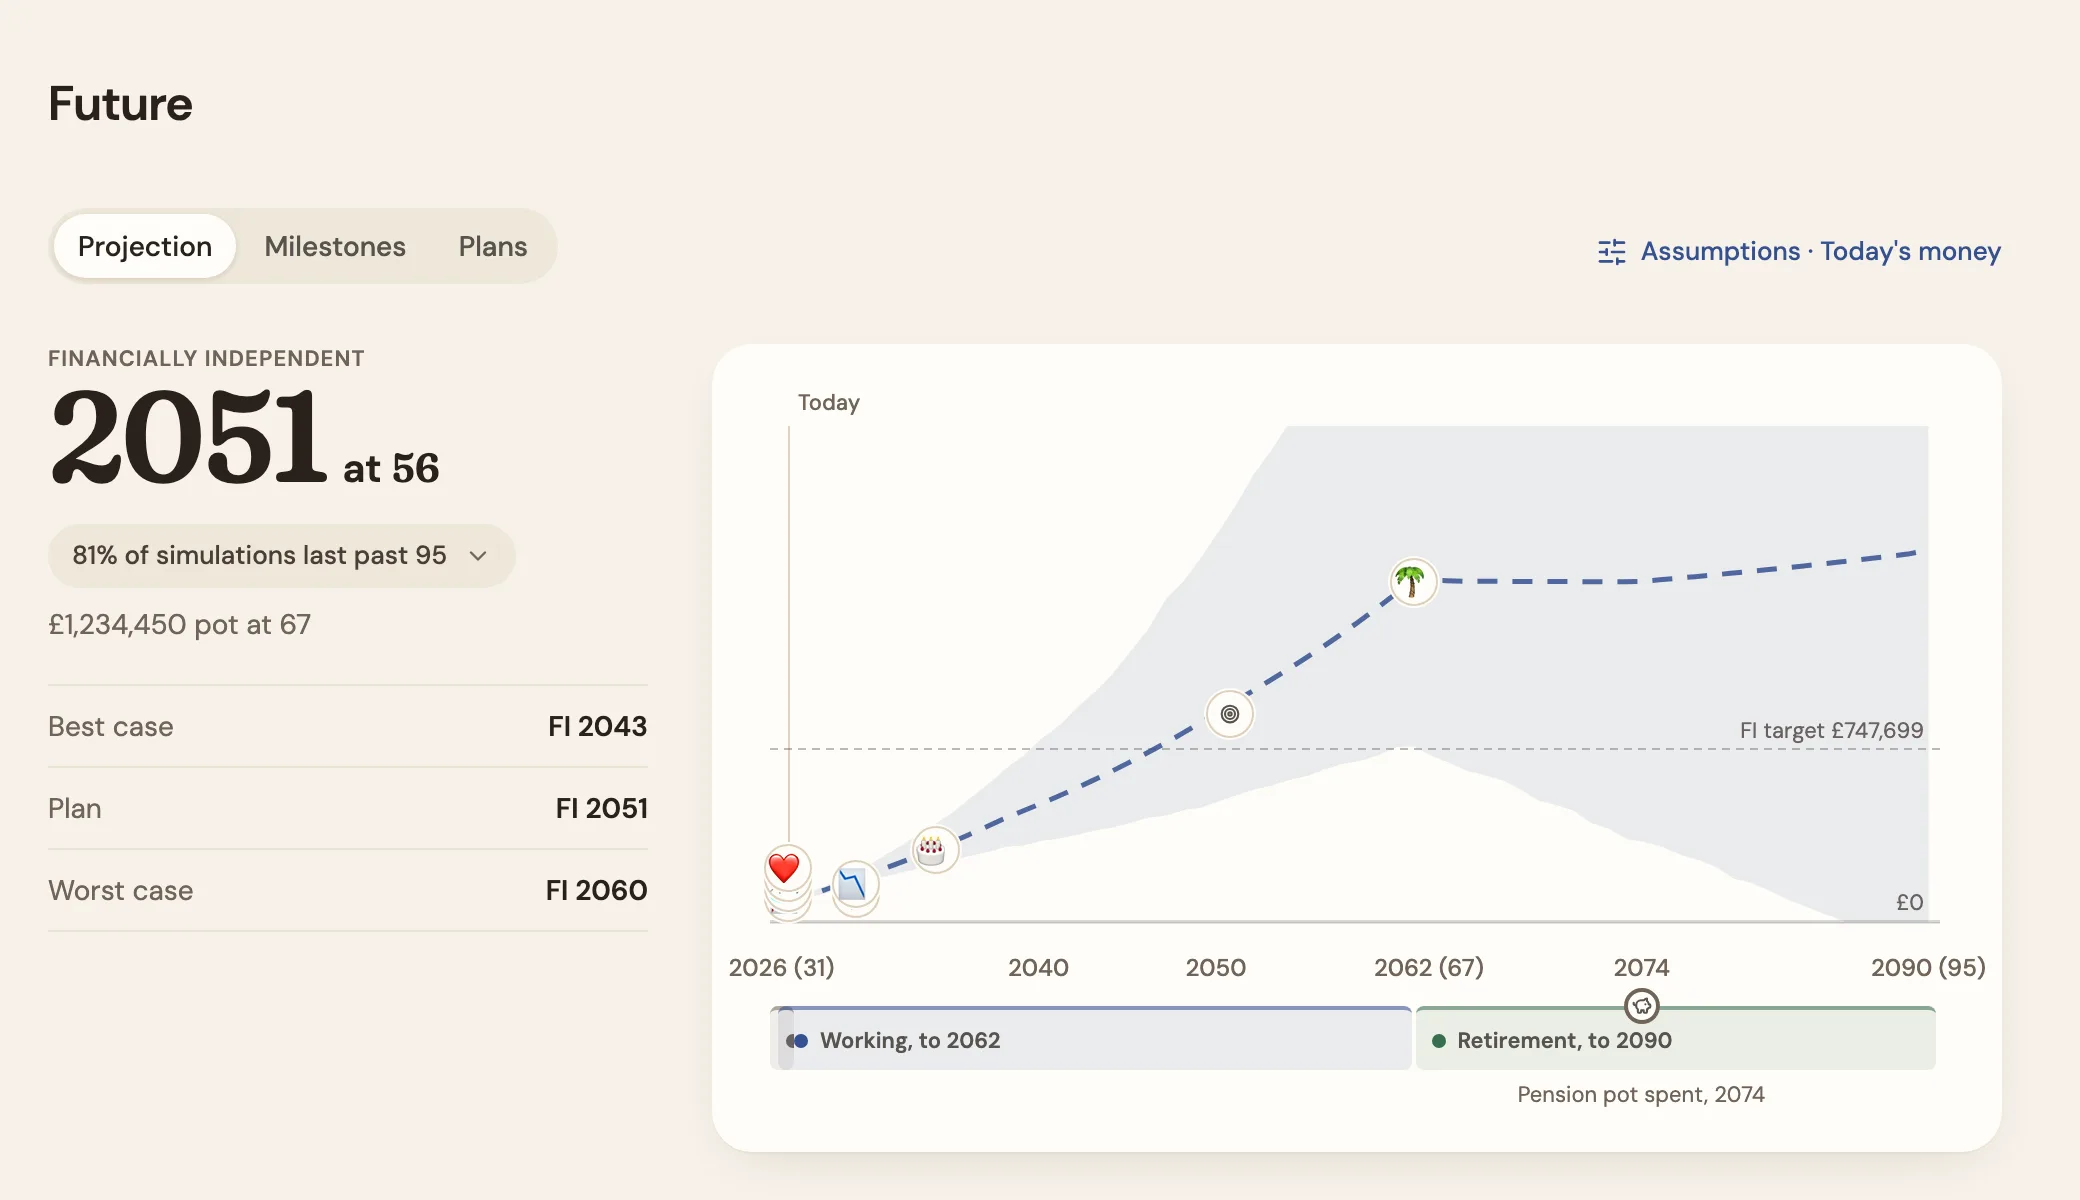Click the '2050' axis label
This screenshot has height=1200, width=2080.
(x=1216, y=967)
